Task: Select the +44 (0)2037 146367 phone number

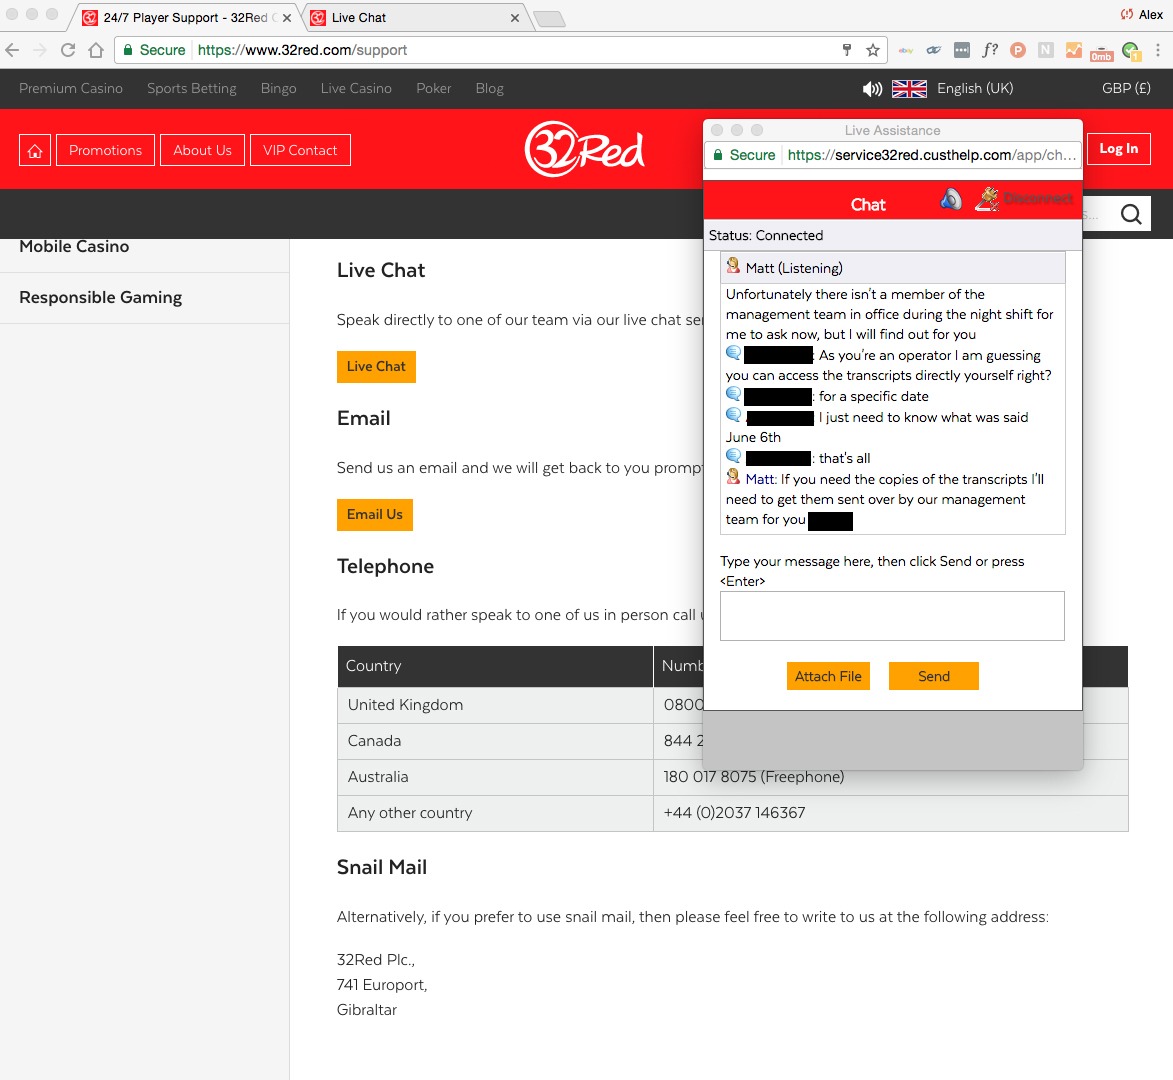Action: pos(734,813)
